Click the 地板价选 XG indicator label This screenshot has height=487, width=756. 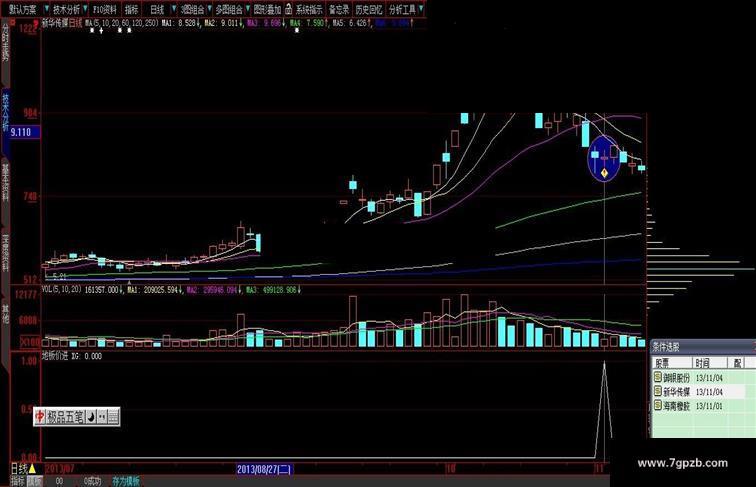point(72,356)
